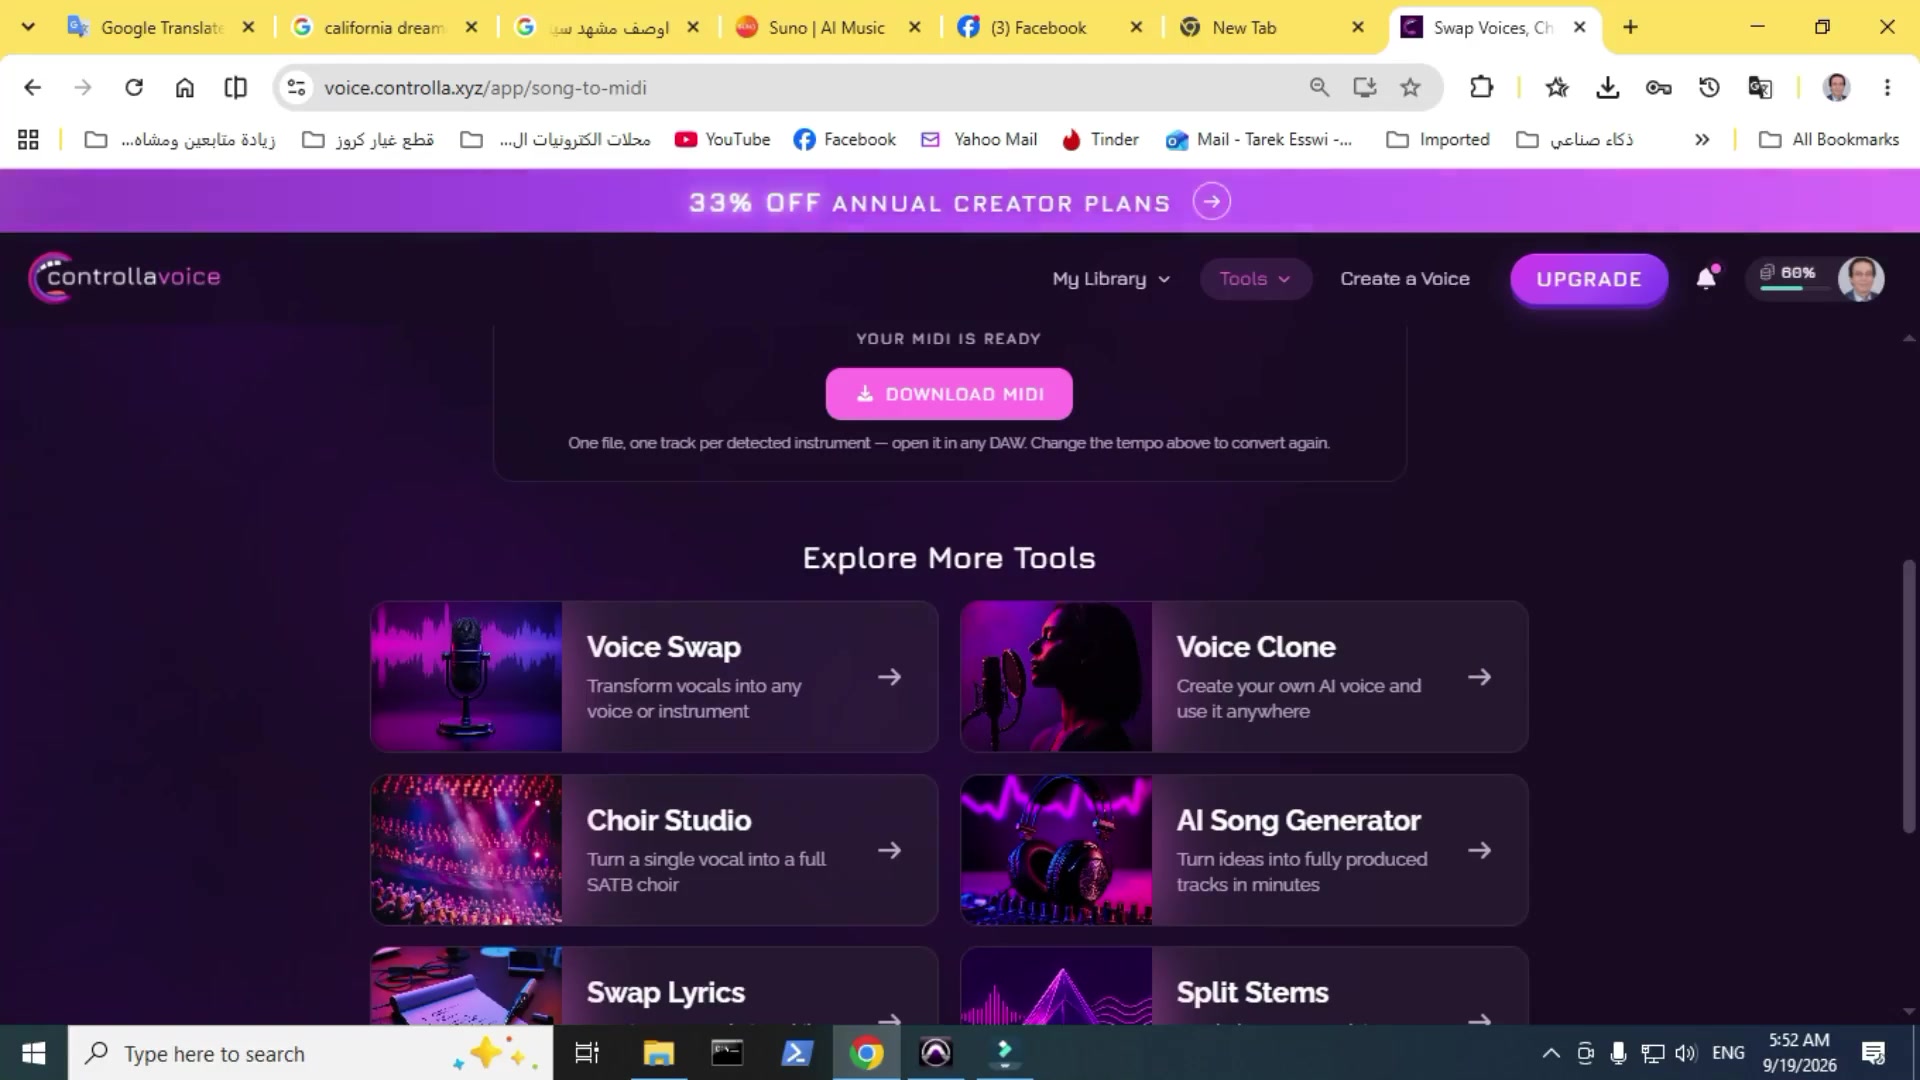Open the Voice Swap card arrow
The image size is (1920, 1080).
(889, 677)
